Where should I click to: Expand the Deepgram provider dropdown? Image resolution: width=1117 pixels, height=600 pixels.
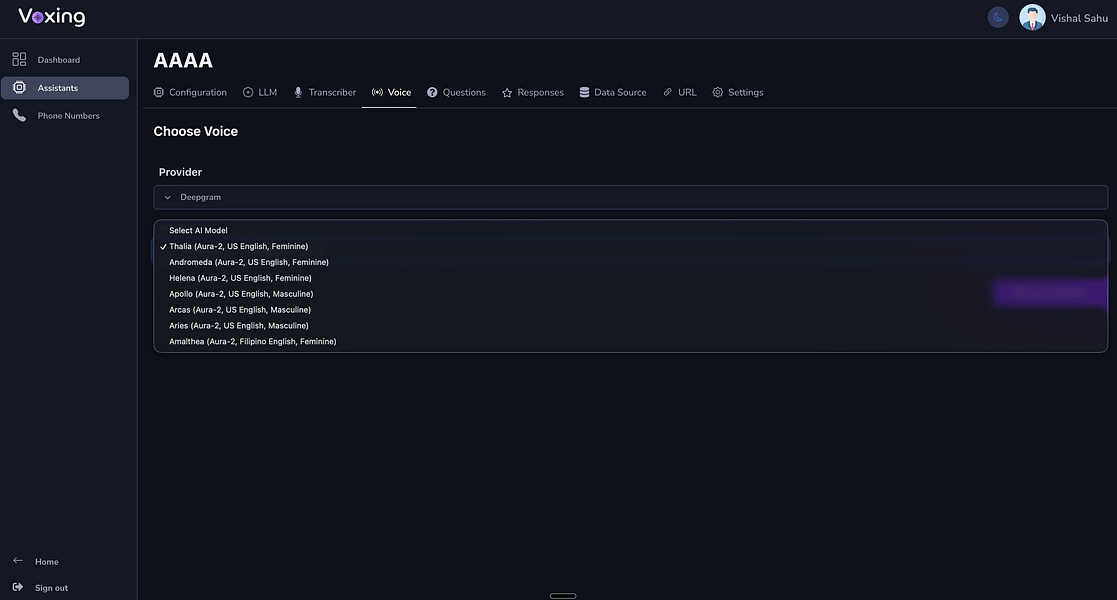click(x=630, y=197)
